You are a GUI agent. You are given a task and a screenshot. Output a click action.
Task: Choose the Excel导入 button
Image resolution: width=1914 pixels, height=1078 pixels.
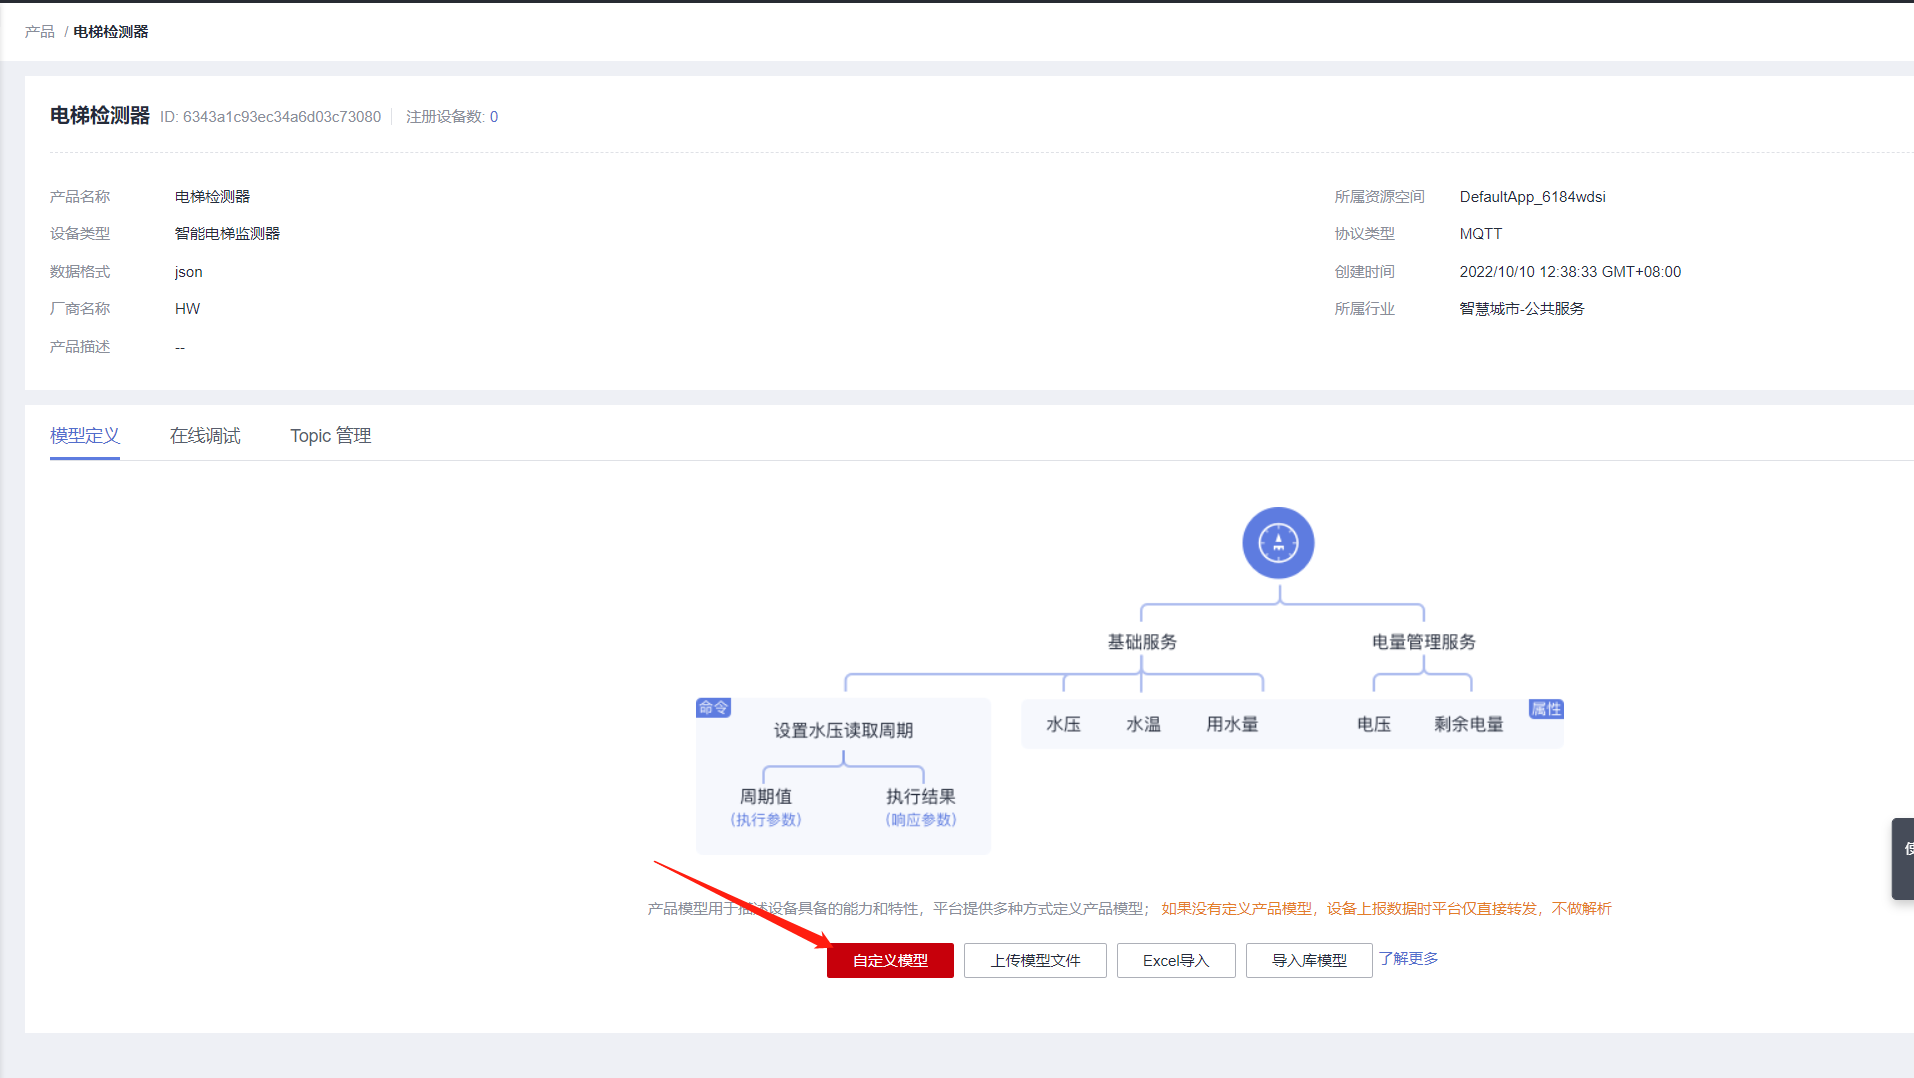click(1176, 961)
